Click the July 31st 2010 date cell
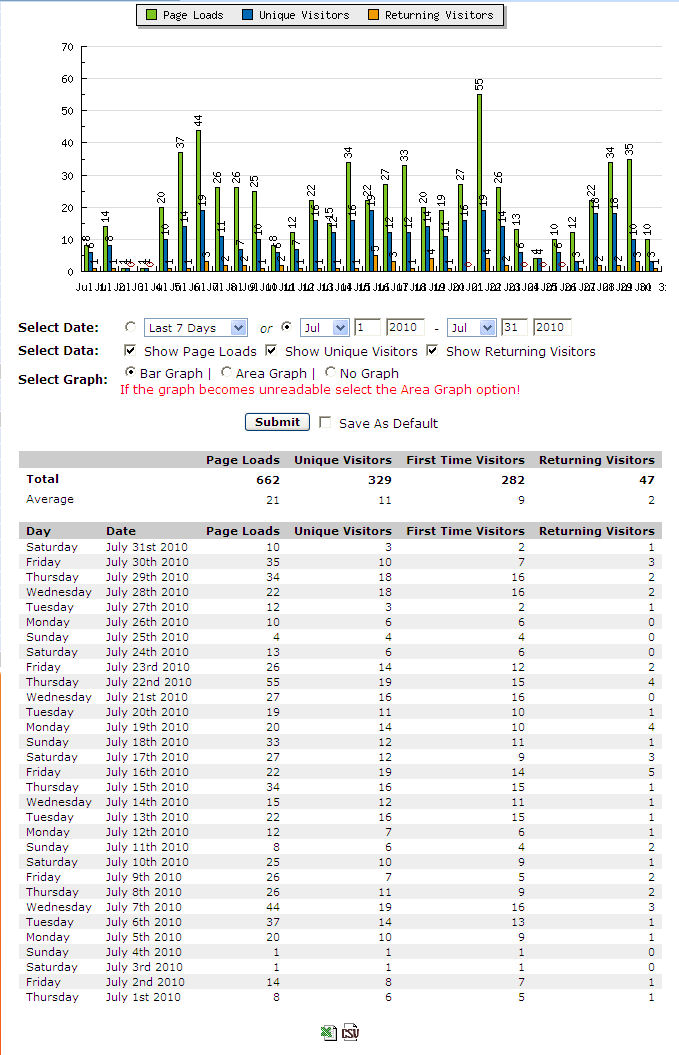Viewport: 679px width, 1055px height. pos(147,547)
